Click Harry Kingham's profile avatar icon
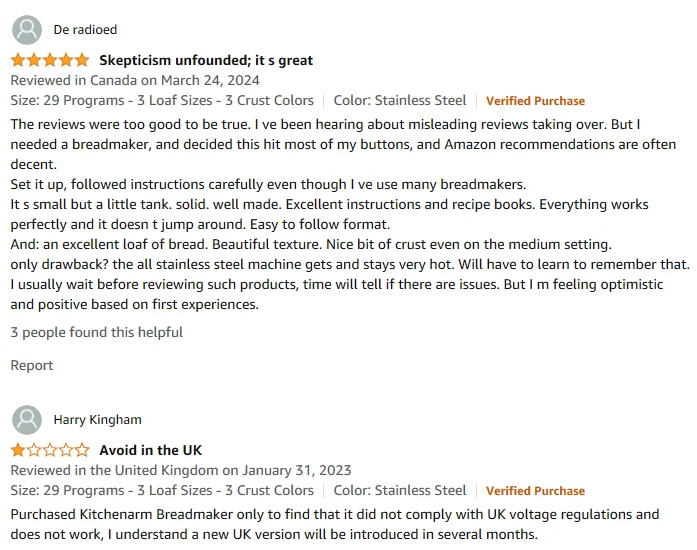The width and height of the screenshot is (697, 550). click(27, 420)
